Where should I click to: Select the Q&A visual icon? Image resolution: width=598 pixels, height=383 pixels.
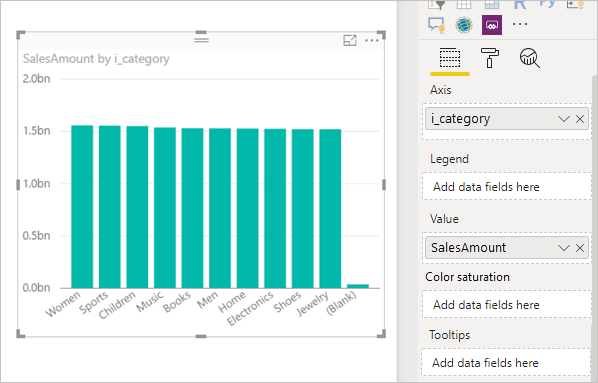pyautogui.click(x=436, y=25)
